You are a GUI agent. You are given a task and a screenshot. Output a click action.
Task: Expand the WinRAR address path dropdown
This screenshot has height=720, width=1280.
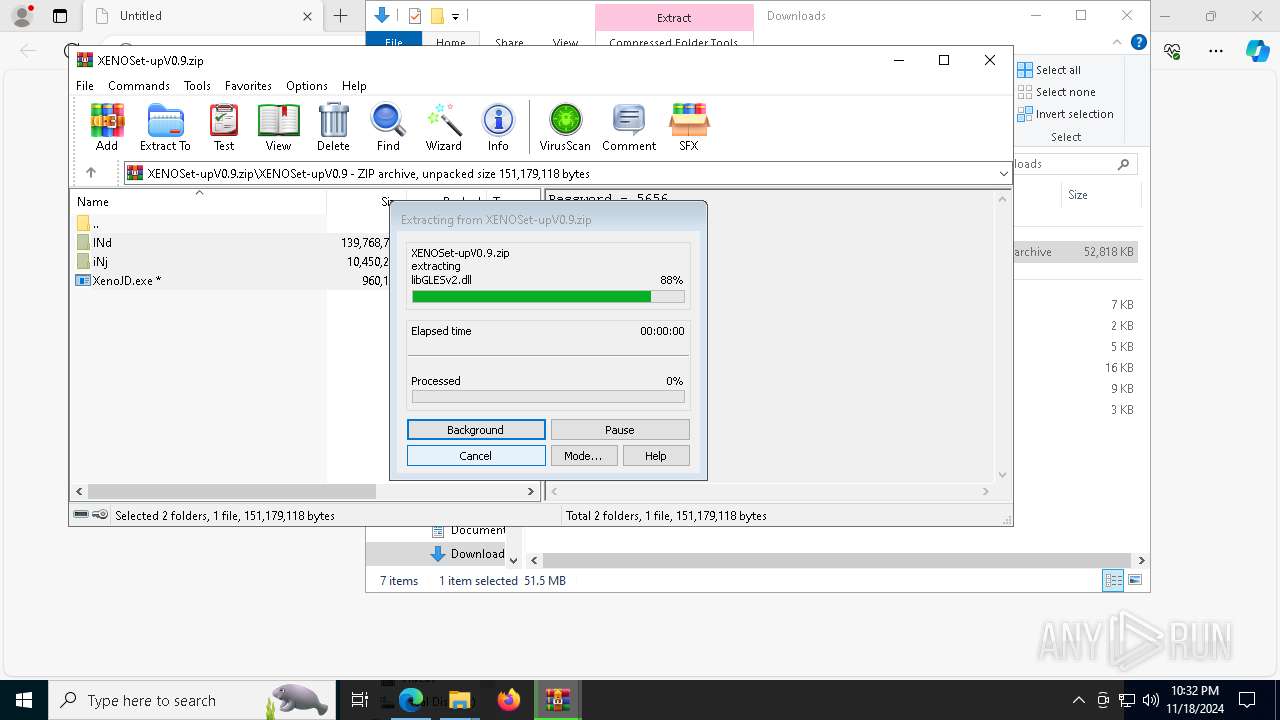click(1003, 174)
